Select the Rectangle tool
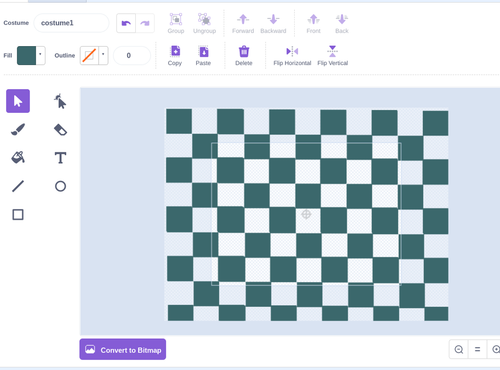 (x=18, y=215)
